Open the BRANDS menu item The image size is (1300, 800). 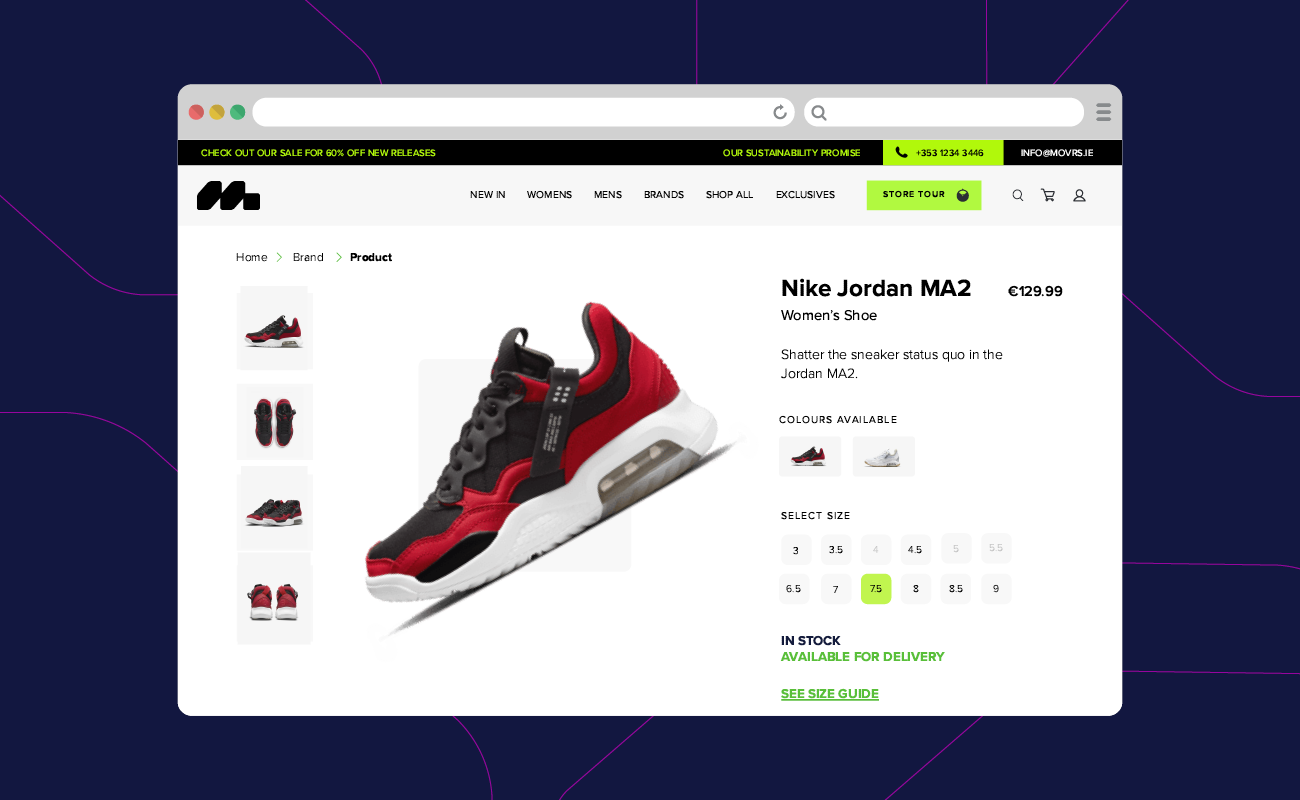(x=664, y=195)
